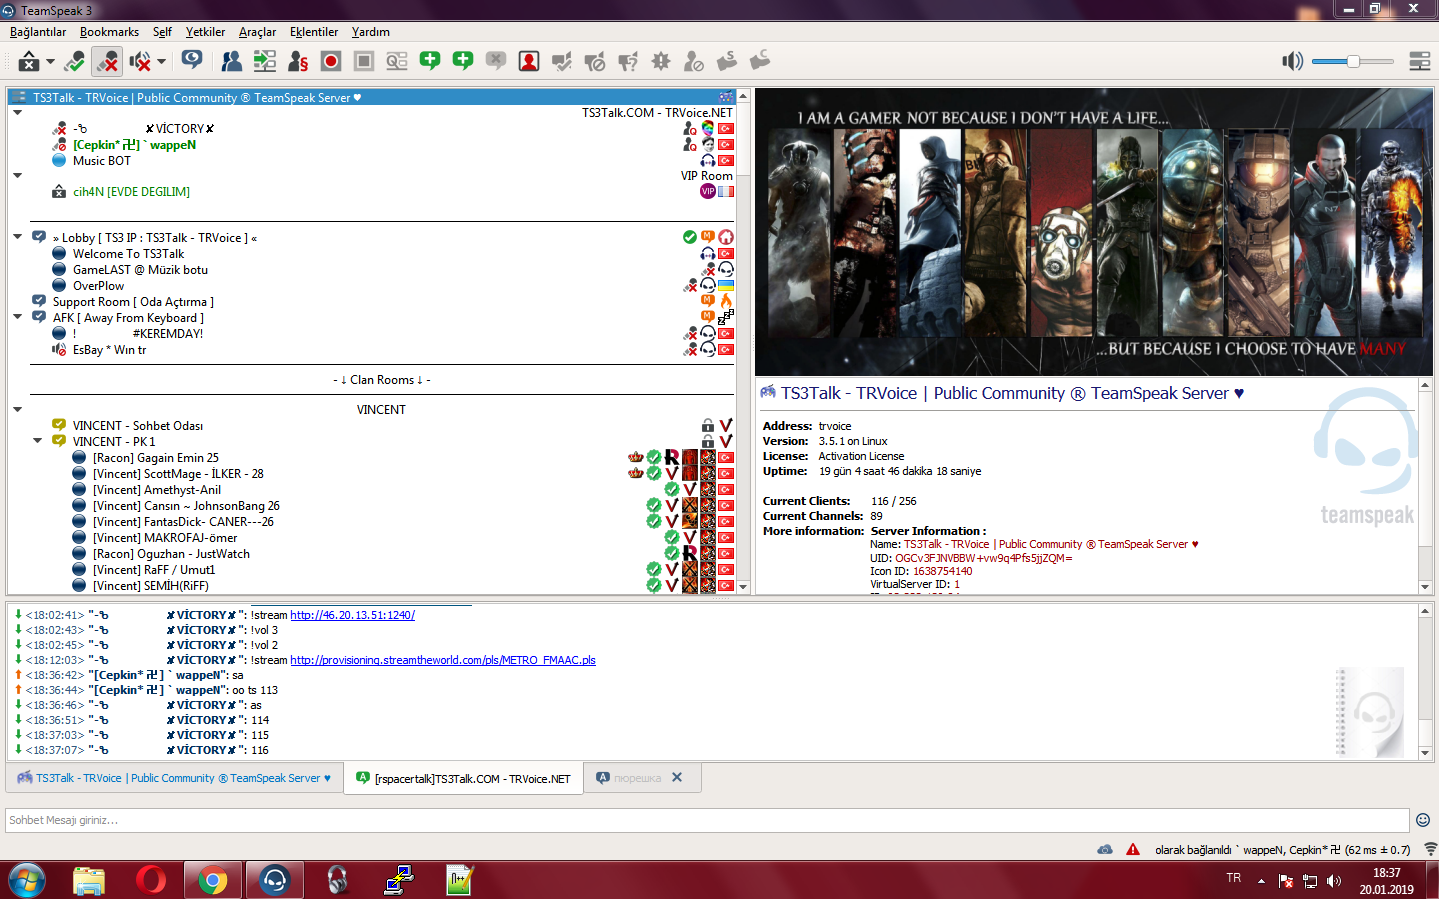Screen dimensions: 1439x899
Task: Open the away status dropdown arrow
Action: coord(51,62)
